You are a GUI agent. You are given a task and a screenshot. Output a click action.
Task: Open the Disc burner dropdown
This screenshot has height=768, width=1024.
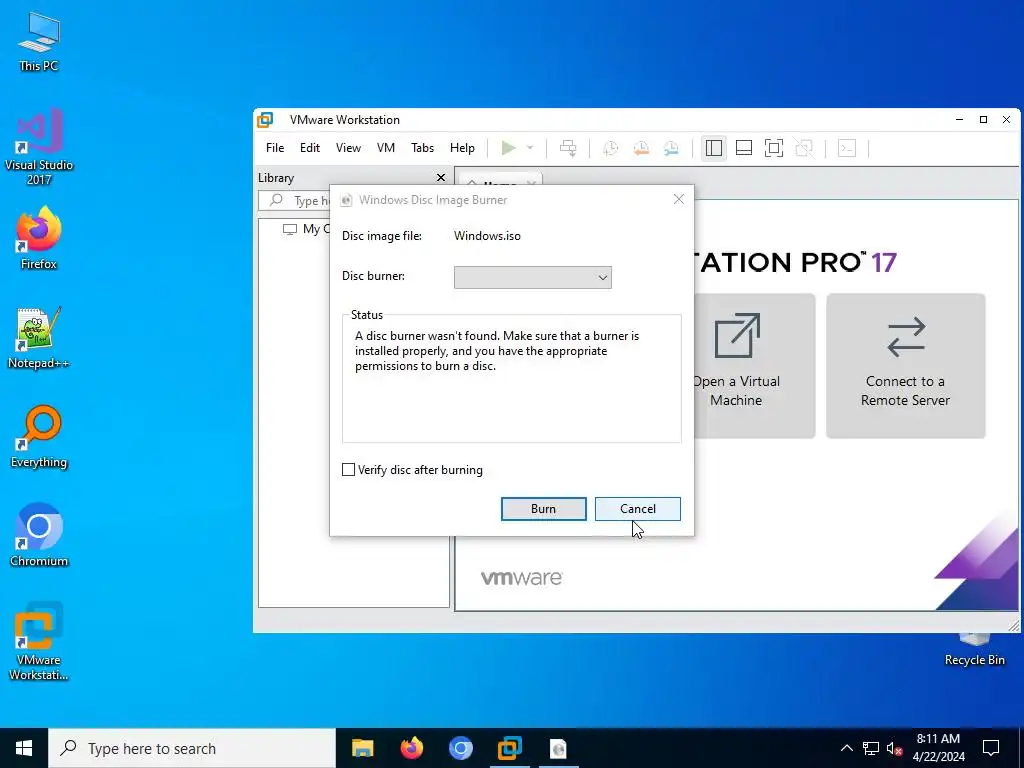[533, 278]
